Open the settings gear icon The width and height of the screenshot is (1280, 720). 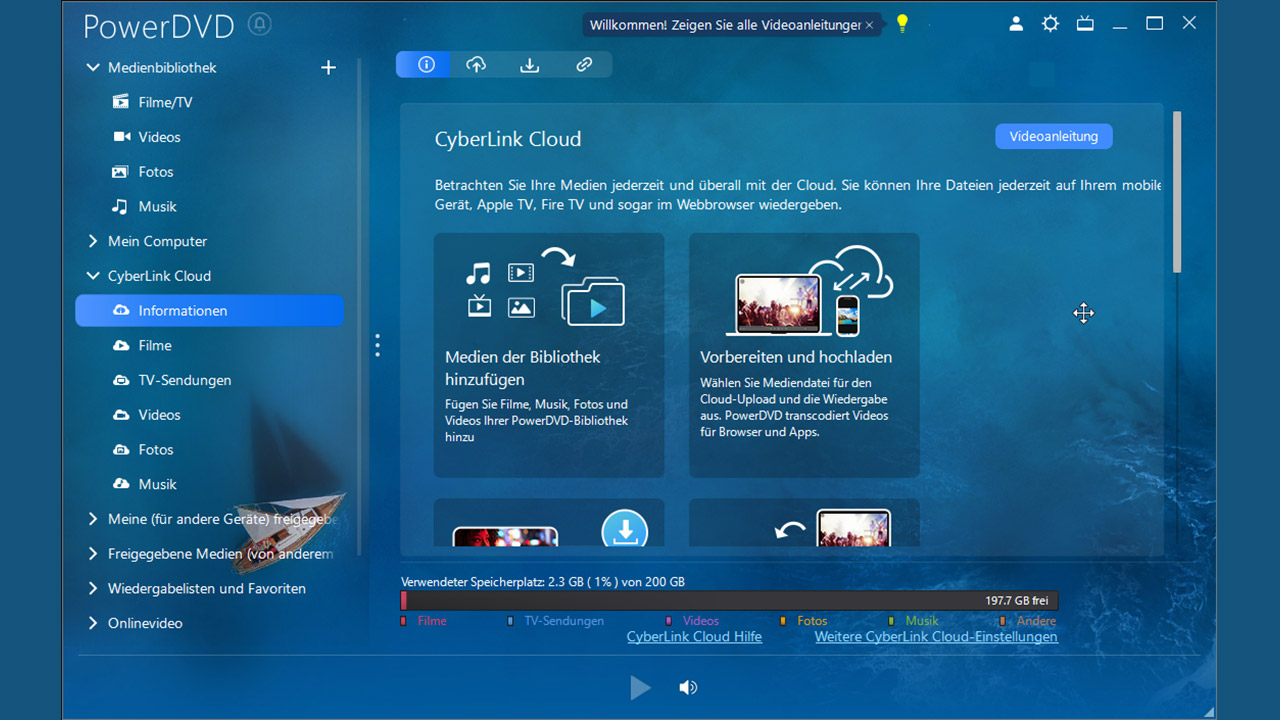(x=1050, y=24)
